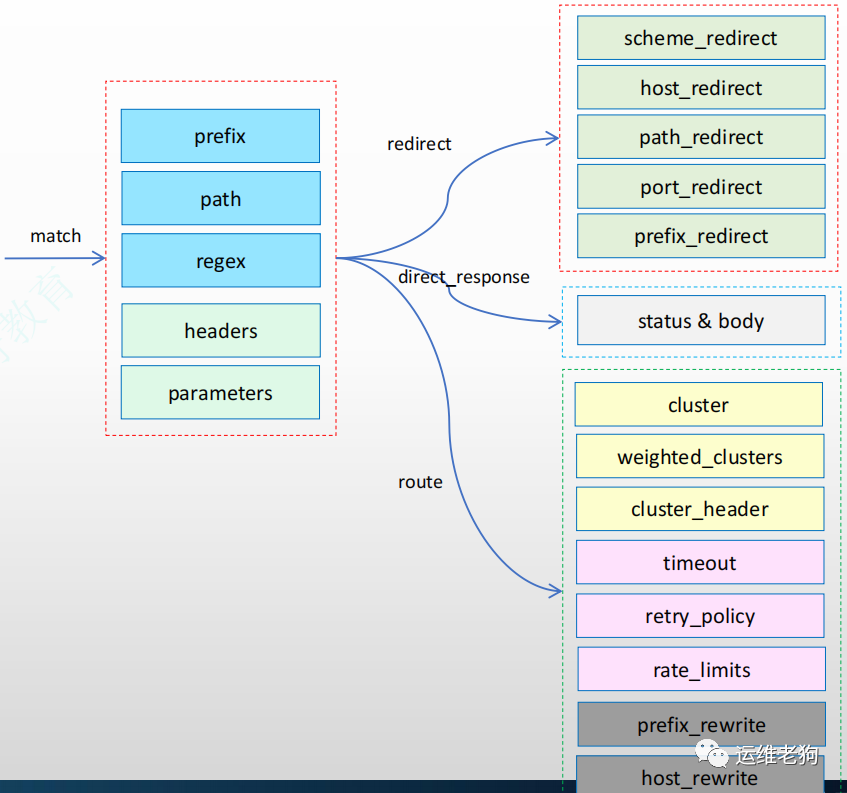
Task: Select the prefix_rewrite box
Action: [702, 724]
